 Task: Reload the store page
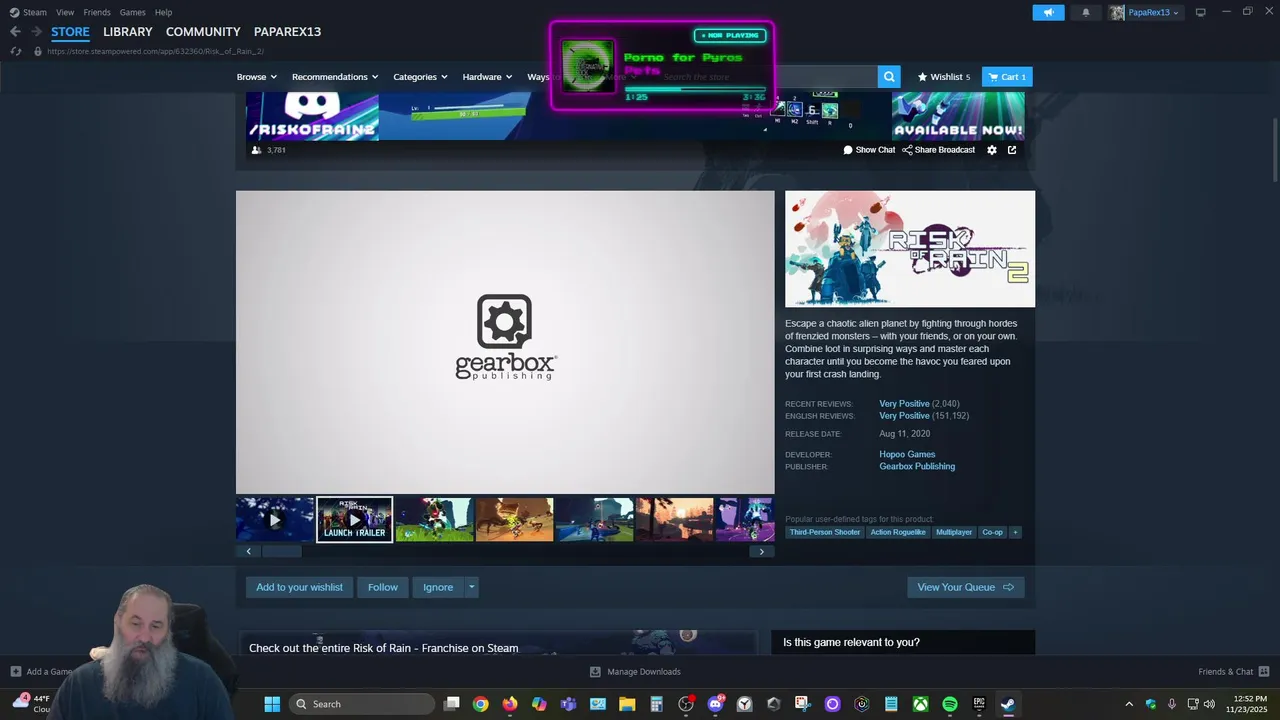point(15,51)
